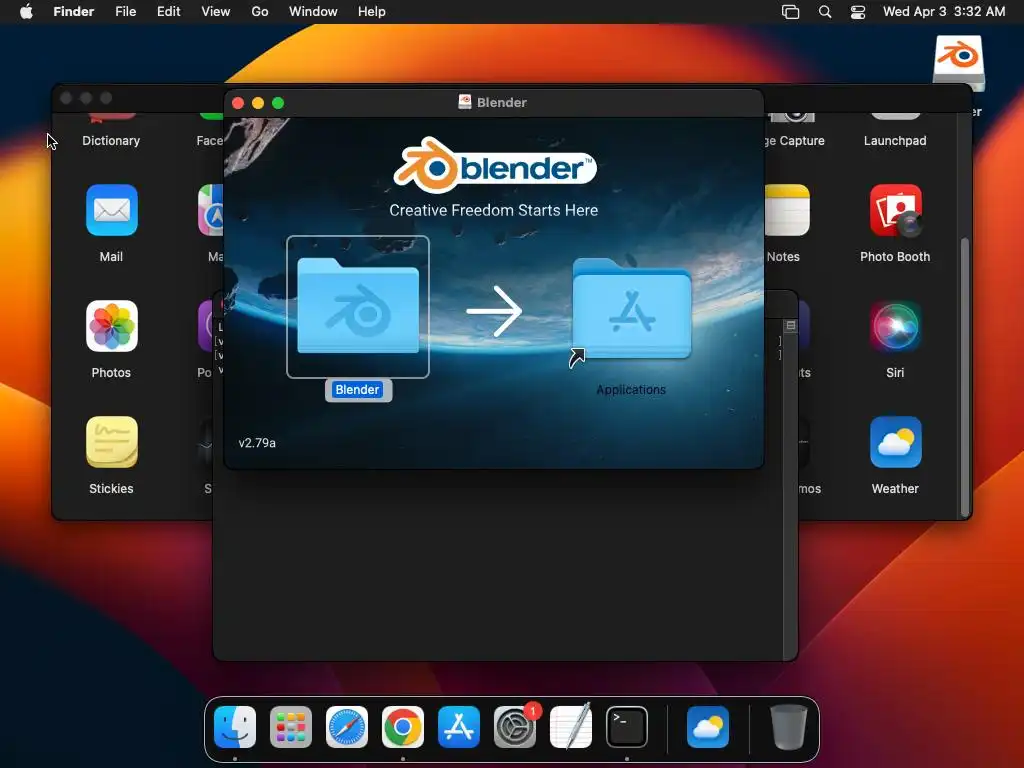Open the View menu

click(216, 12)
